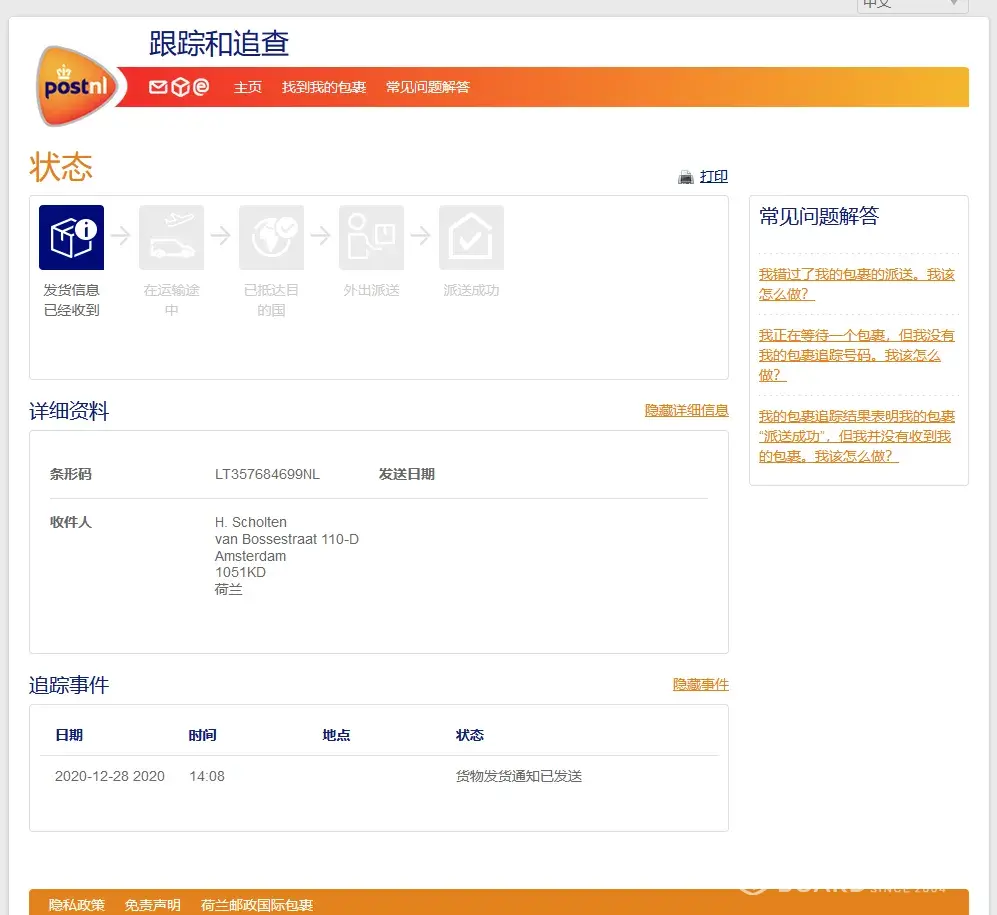
Task: Click the package box icon in header
Action: click(180, 87)
